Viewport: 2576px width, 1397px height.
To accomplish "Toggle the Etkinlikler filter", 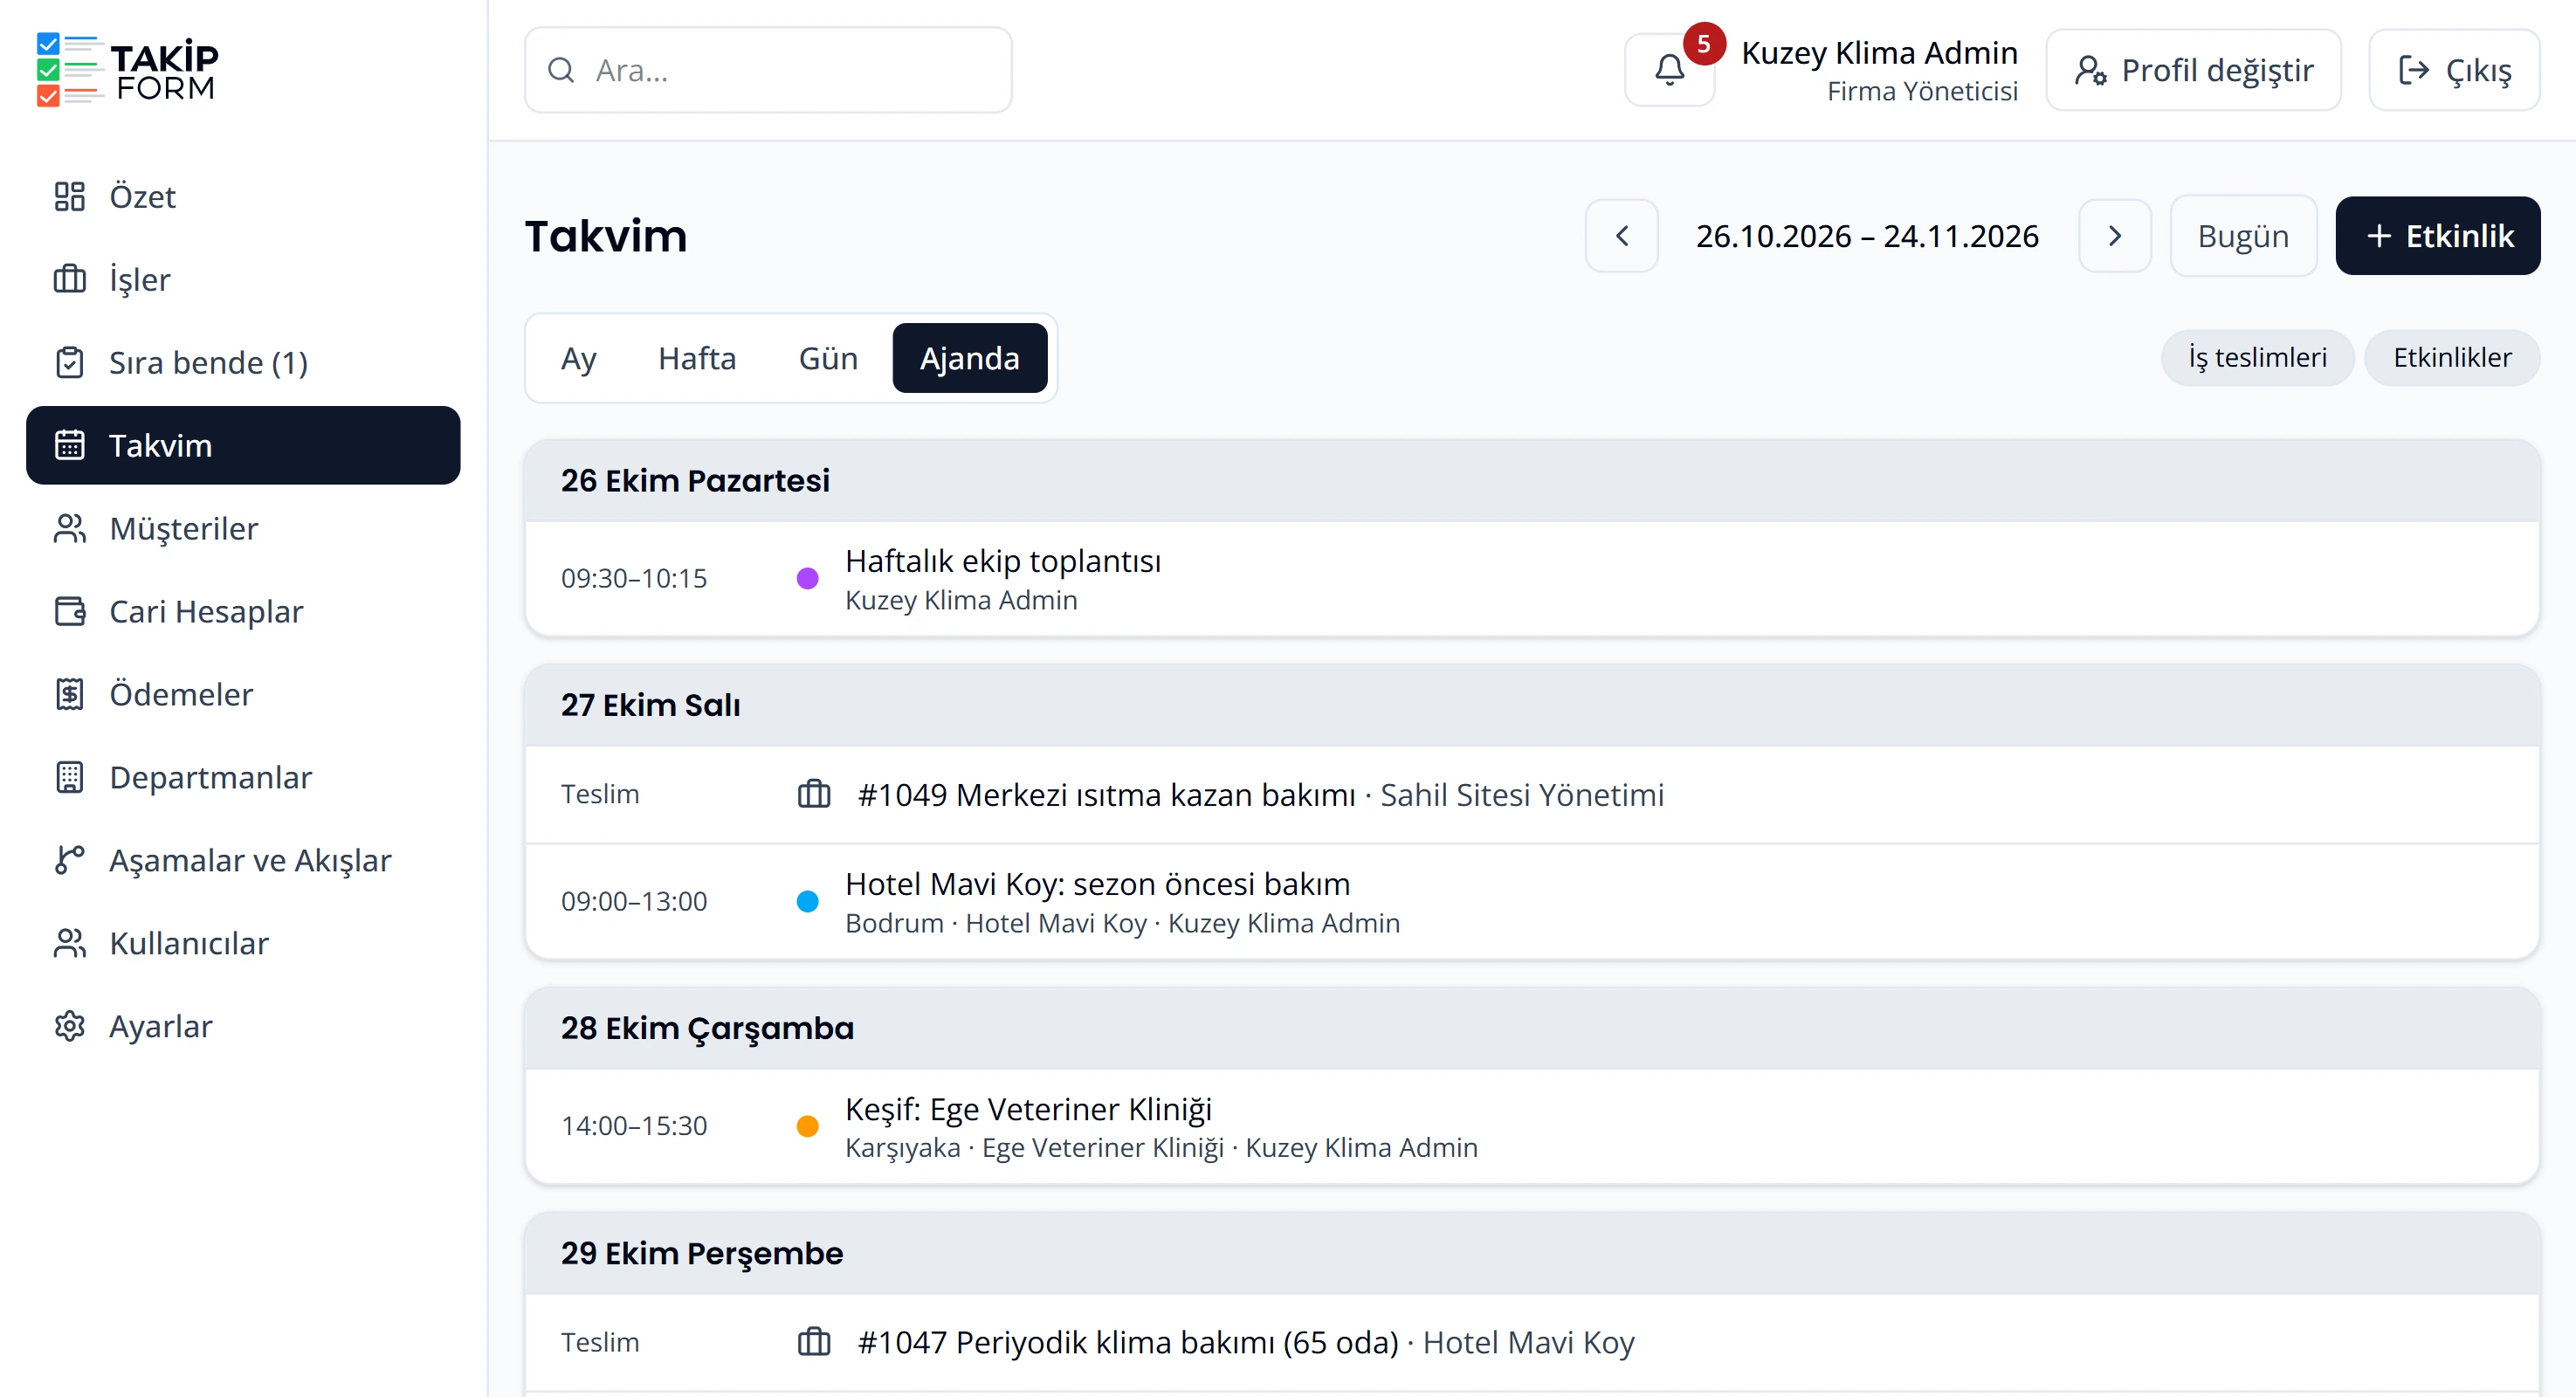I will (x=2452, y=357).
